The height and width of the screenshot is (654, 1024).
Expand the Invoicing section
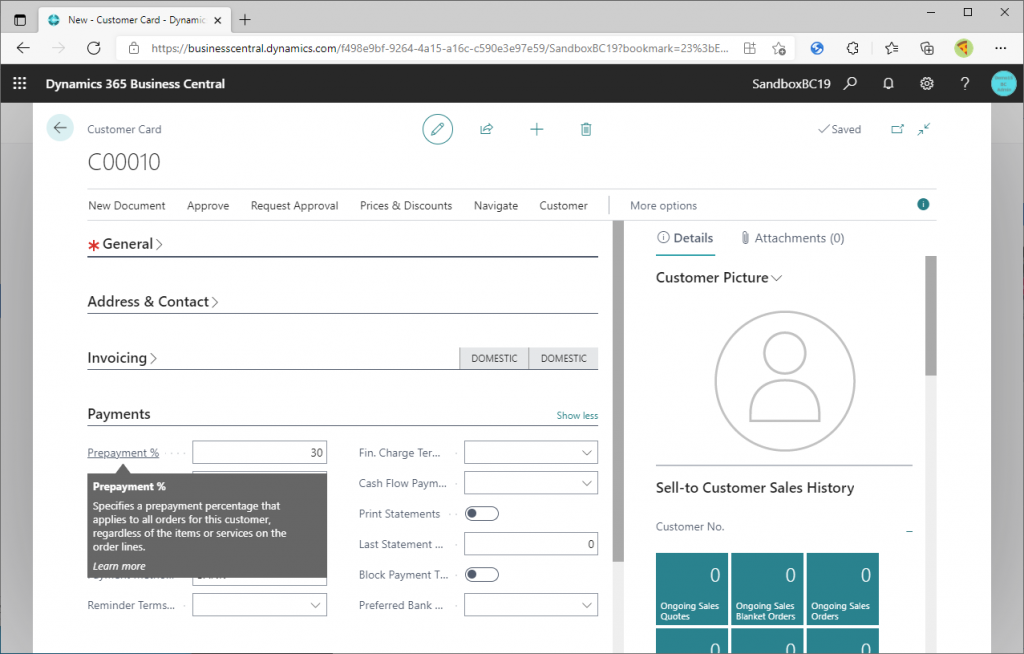[122, 358]
